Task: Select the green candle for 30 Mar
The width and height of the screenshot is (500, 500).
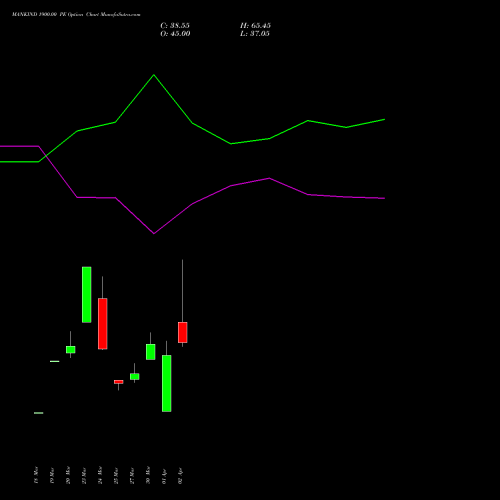Action: (x=151, y=352)
